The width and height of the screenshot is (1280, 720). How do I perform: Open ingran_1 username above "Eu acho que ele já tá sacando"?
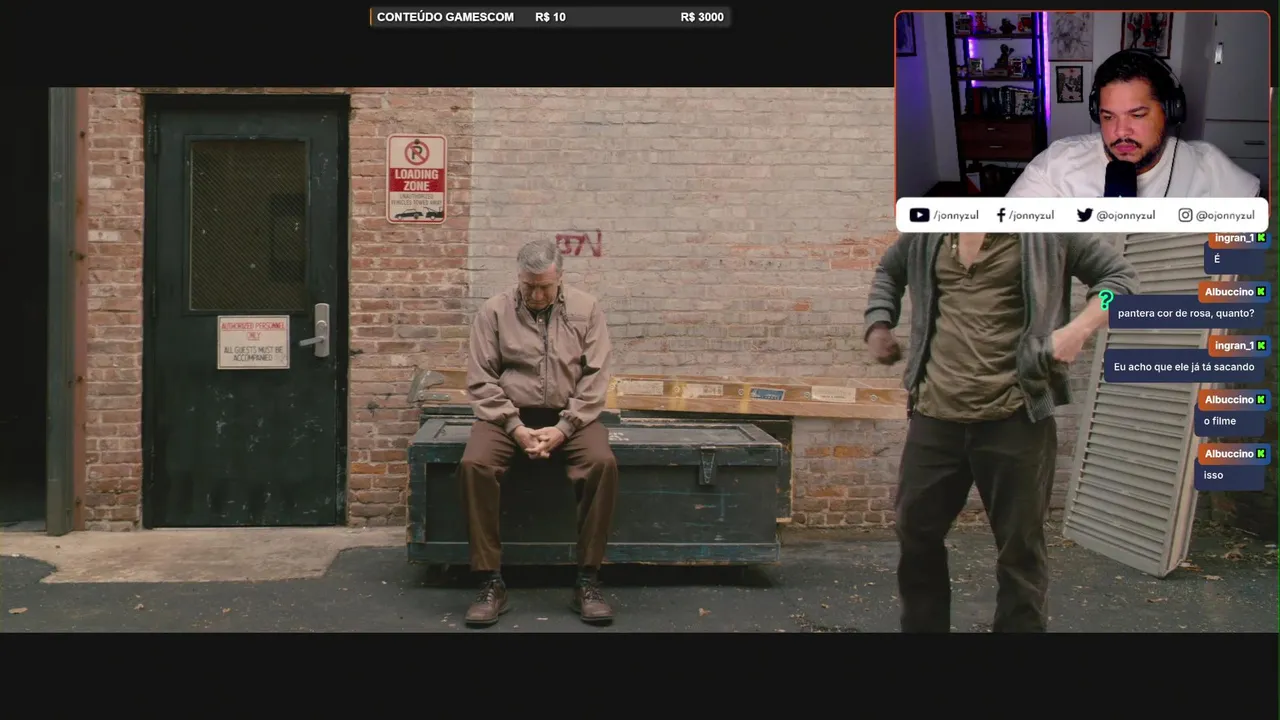click(x=1234, y=346)
